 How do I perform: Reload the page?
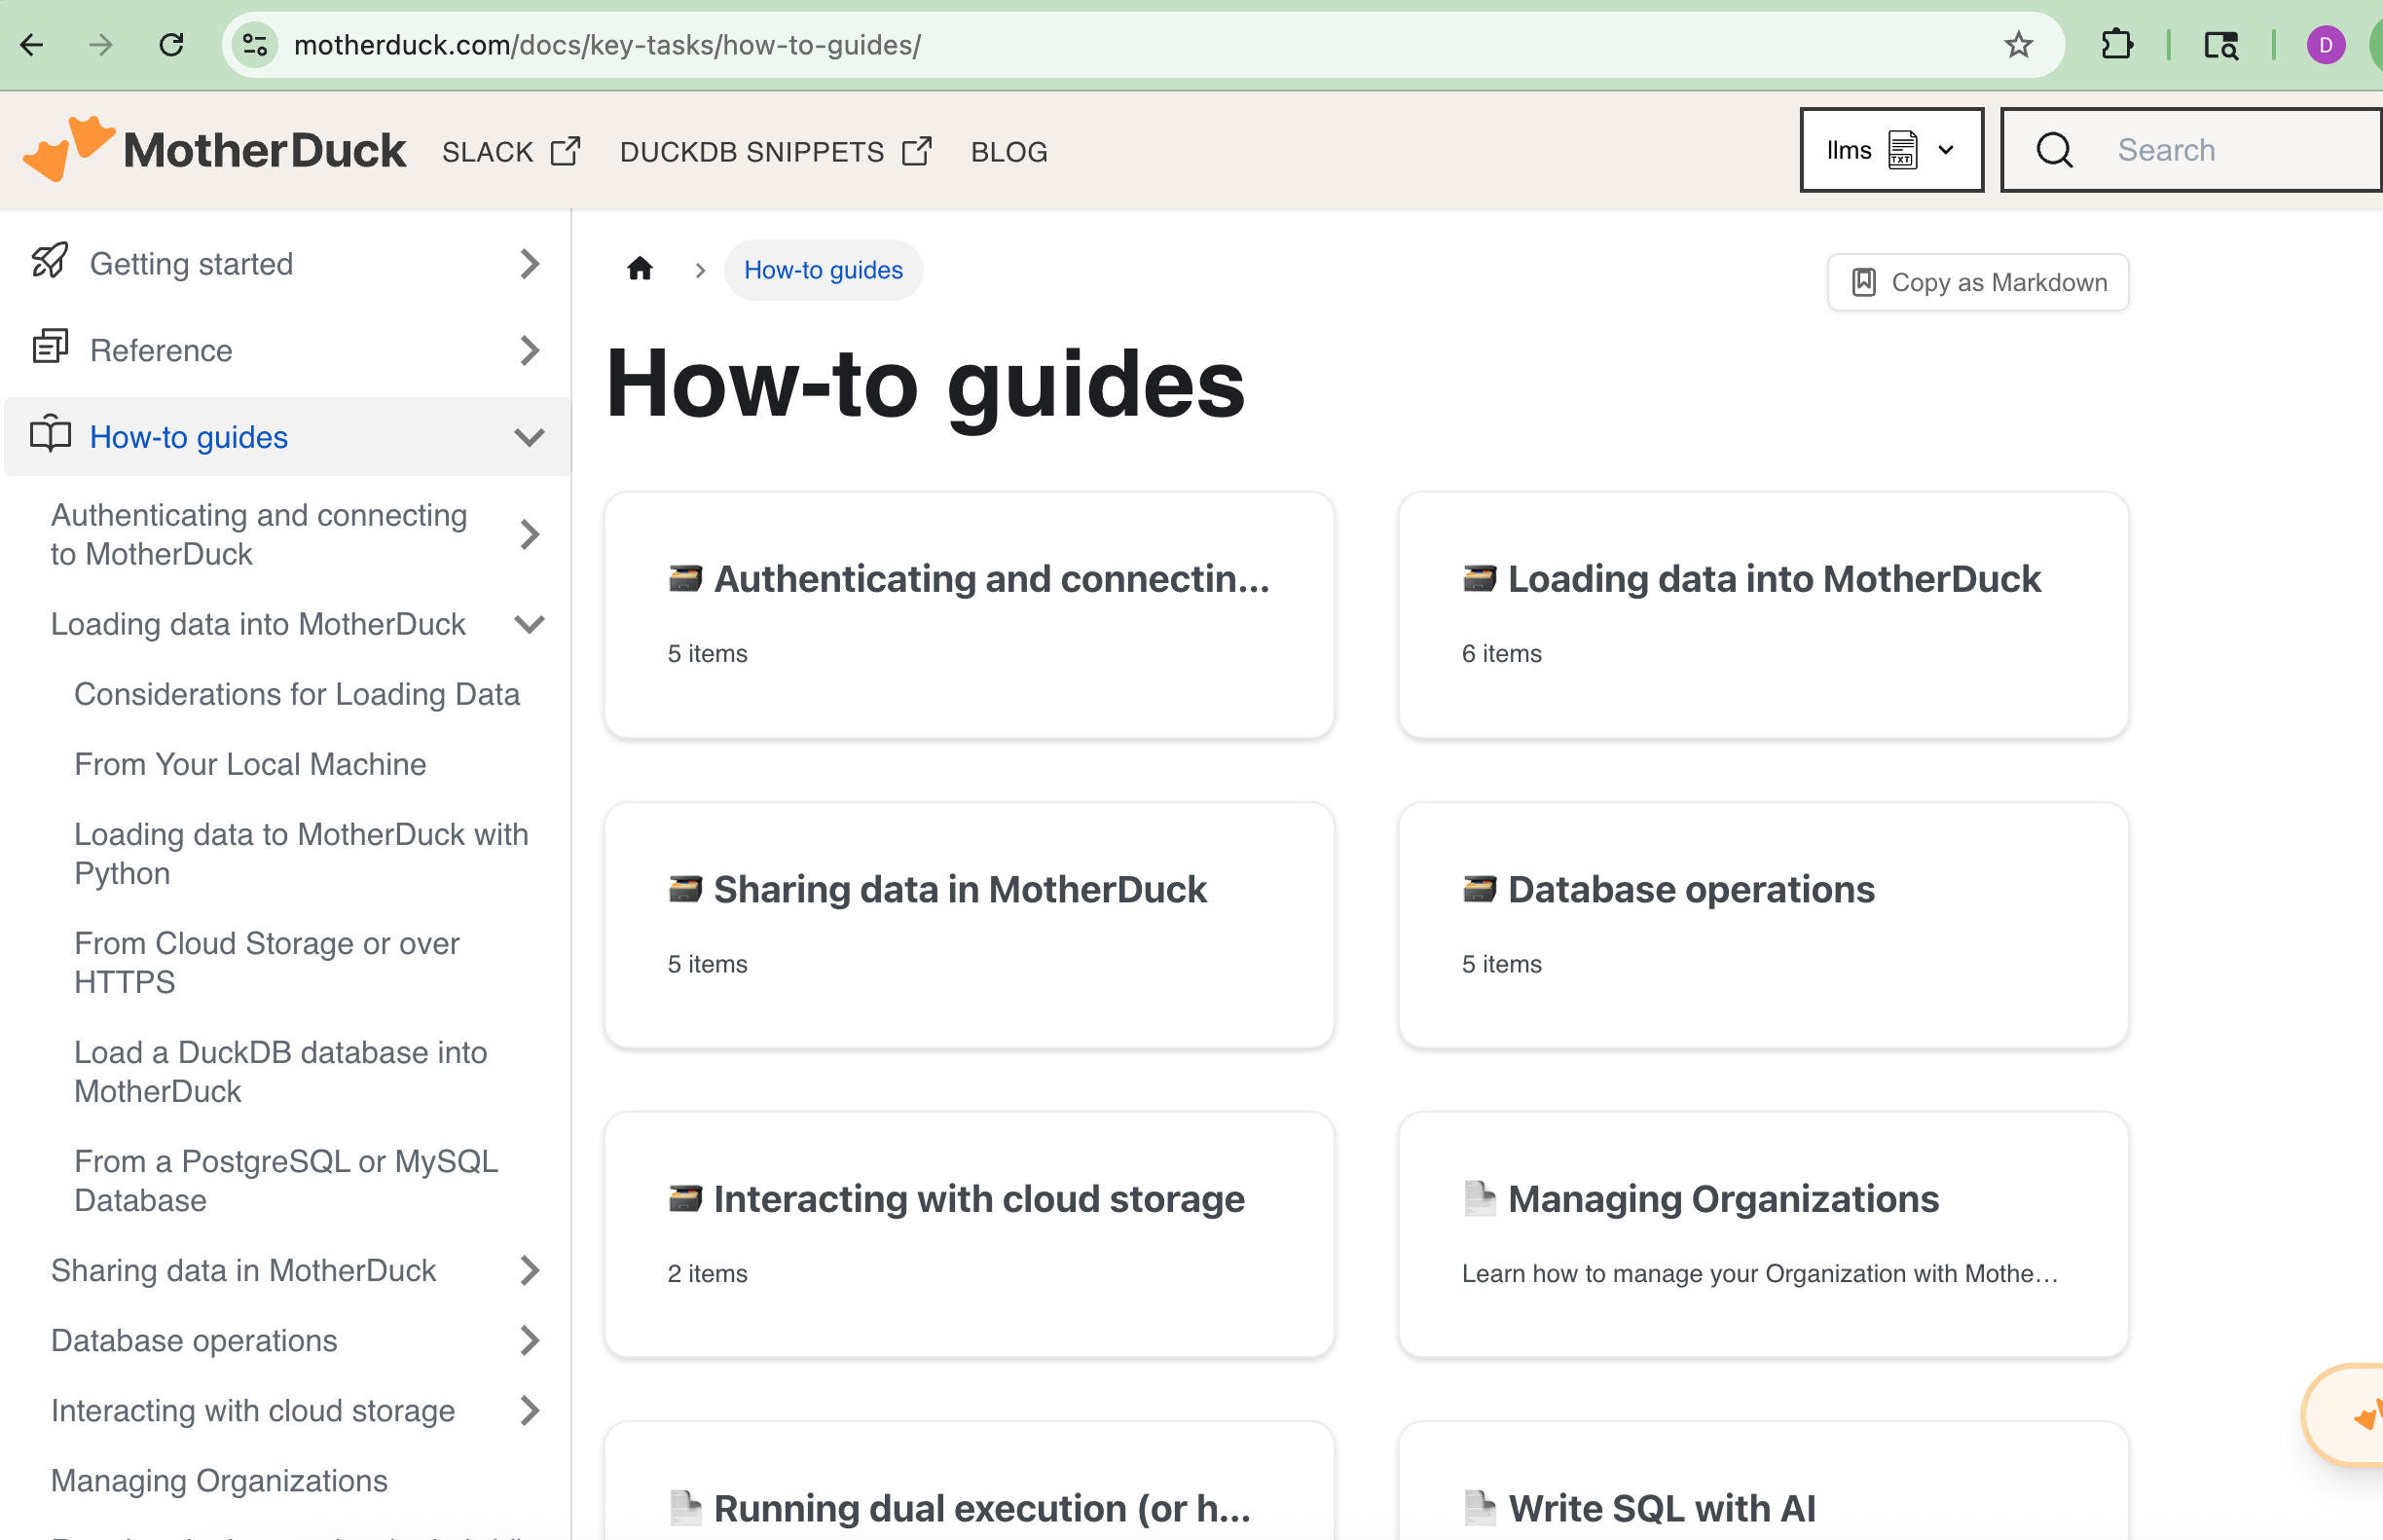tap(171, 45)
